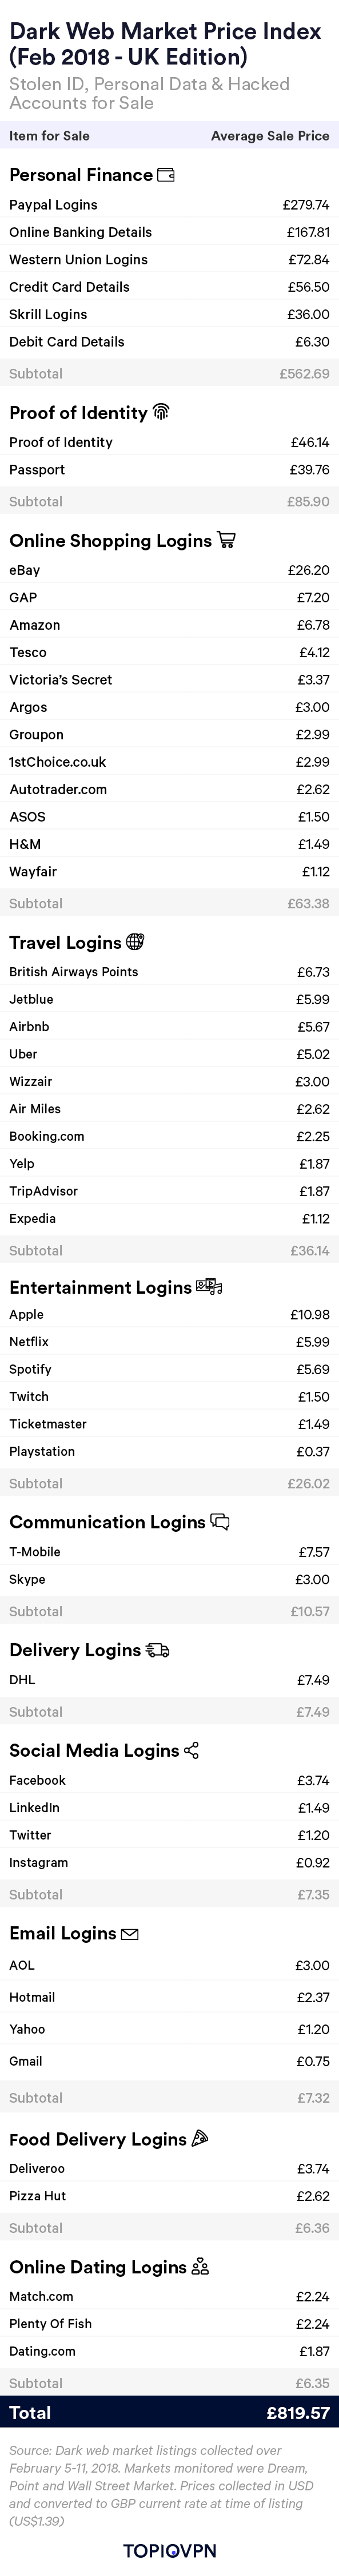Screen dimensions: 339x2576
Task: Click the people icon beside Online Dating Logins
Action: (x=200, y=2267)
